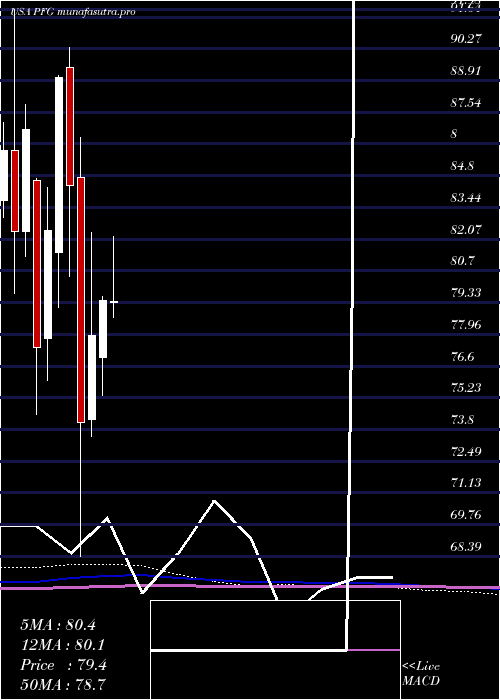Select the 83.44 price axis label
Viewport: 500px width, 700px height.
[466, 198]
